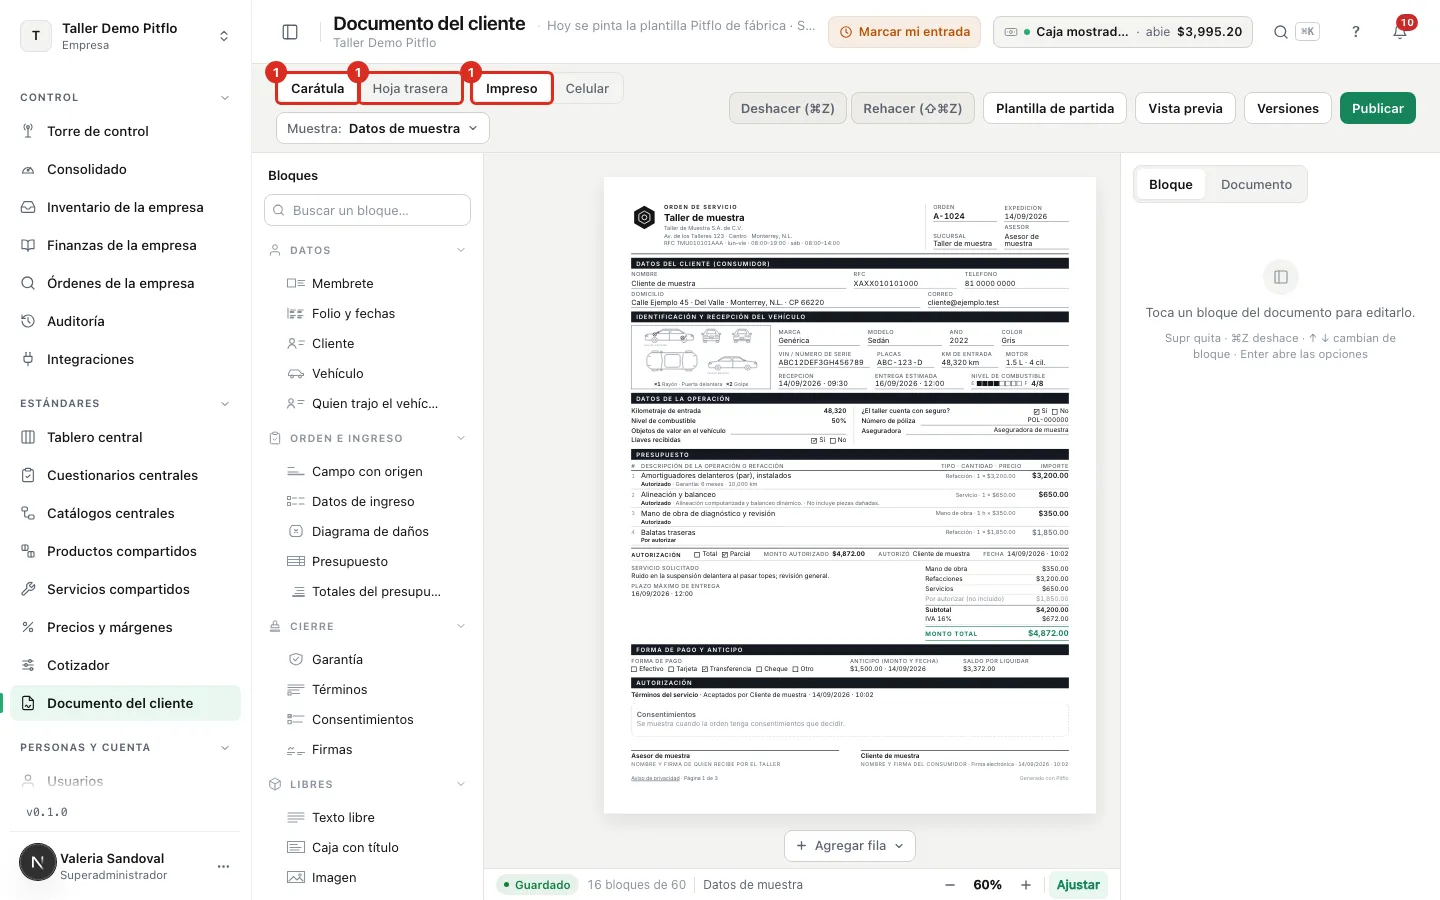Viewport: 1440px width, 900px height.
Task: Click the Publicar button
Action: (1378, 108)
